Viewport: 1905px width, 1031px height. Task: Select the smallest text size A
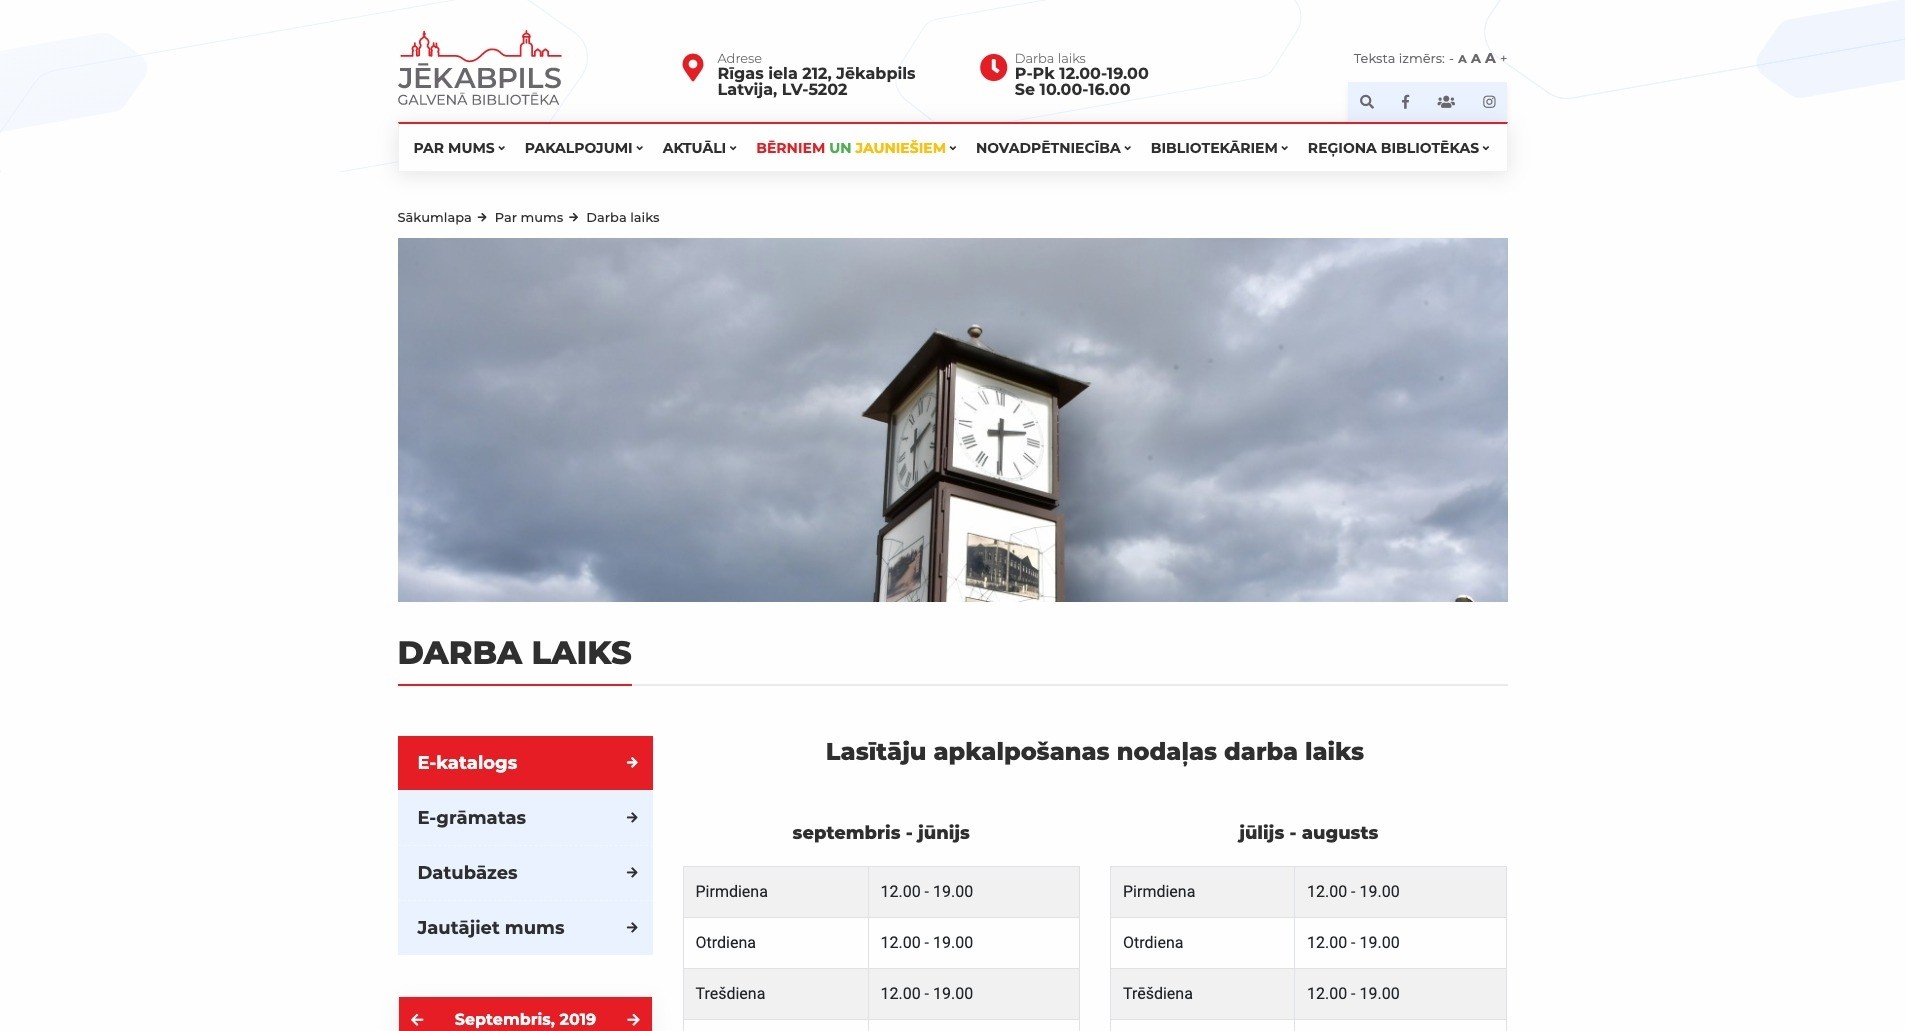pos(1462,59)
